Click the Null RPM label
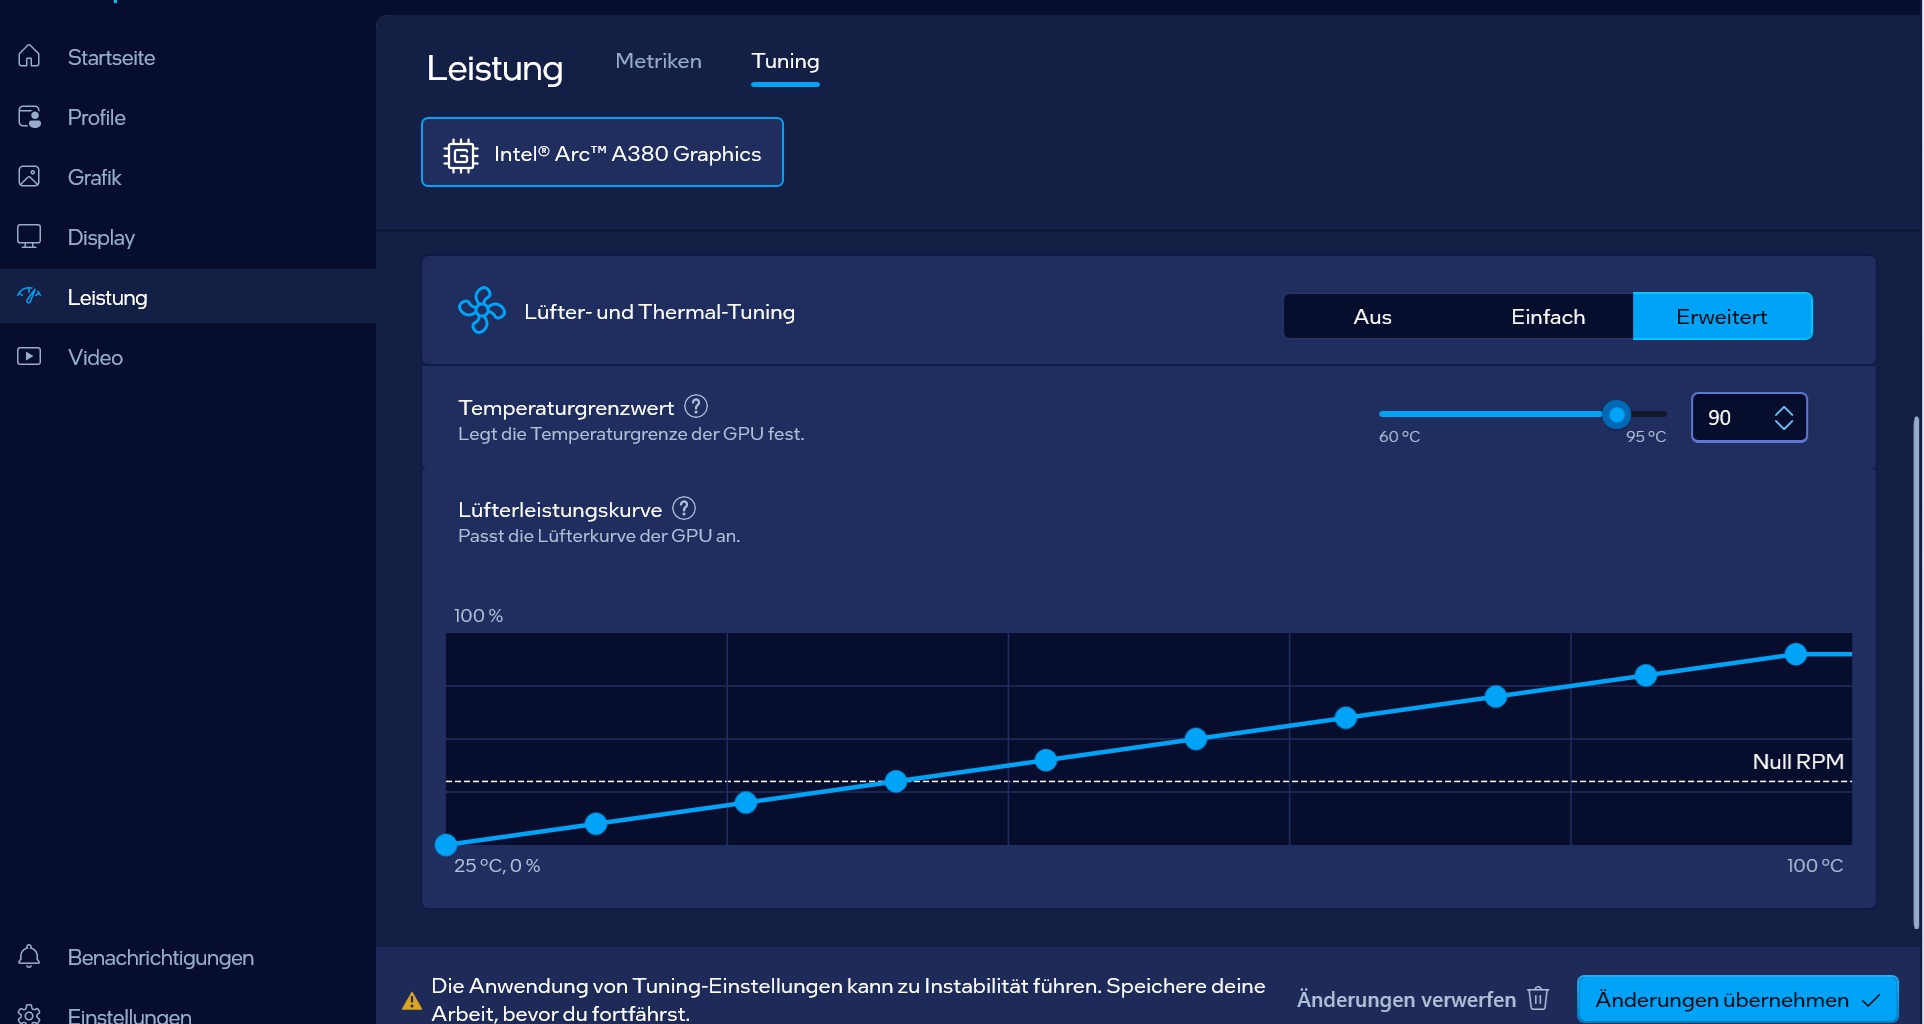The width and height of the screenshot is (1924, 1024). (1797, 761)
